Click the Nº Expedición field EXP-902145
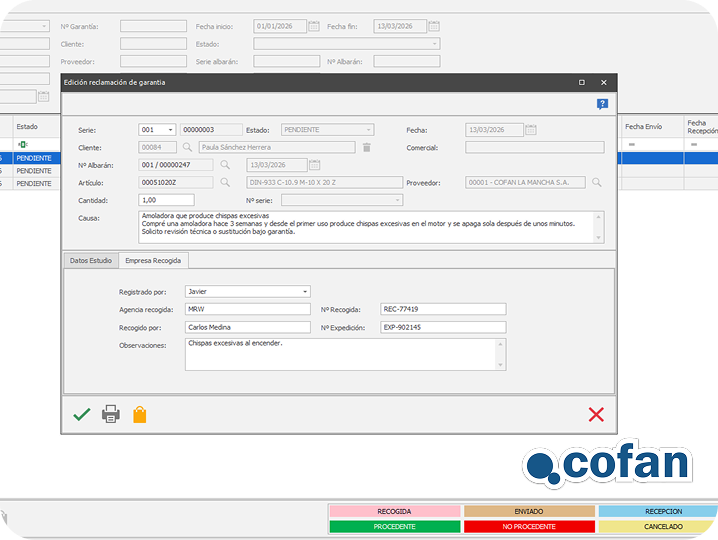Image resolution: width=718 pixels, height=540 pixels. pos(443,327)
